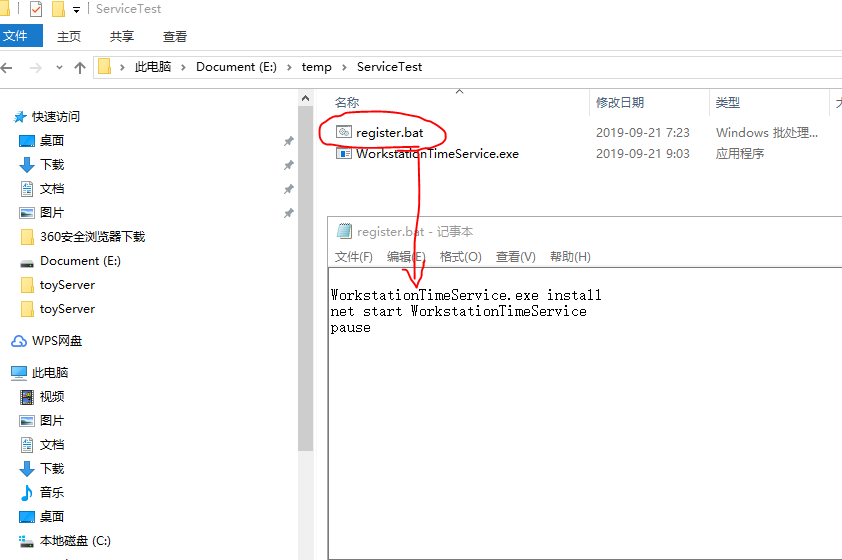Screen dimensions: 842x560
Task: Sort files by the 名称 column header
Action: [347, 103]
